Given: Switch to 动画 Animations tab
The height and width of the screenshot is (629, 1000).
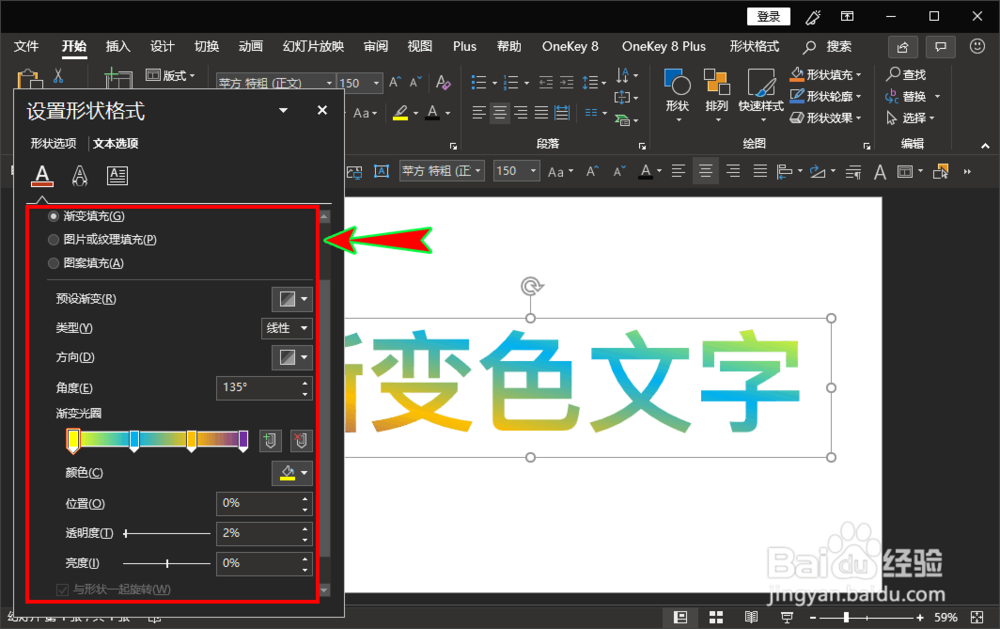Looking at the screenshot, I should [251, 47].
